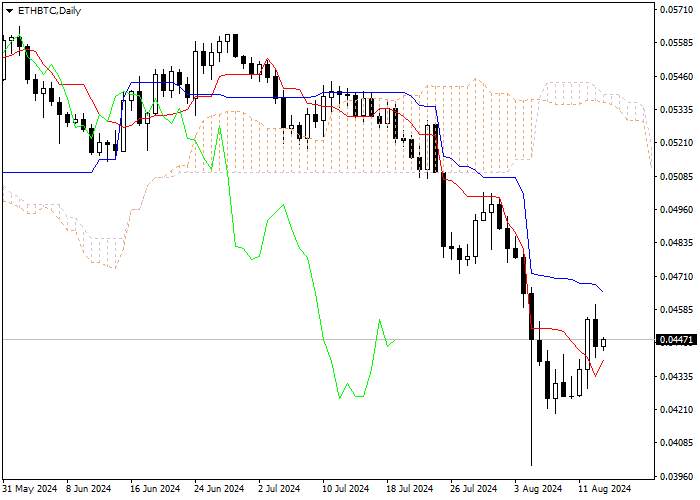The width and height of the screenshot is (700, 500).
Task: Click the ETHBTC,Daily chart title
Action: click(x=49, y=11)
